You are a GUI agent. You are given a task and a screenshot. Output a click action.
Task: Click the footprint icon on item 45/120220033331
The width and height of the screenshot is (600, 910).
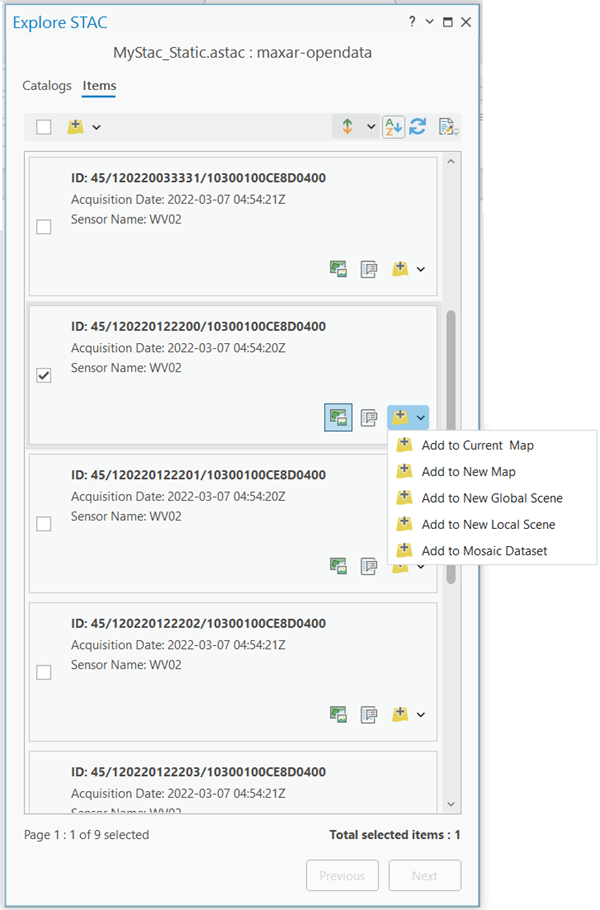[339, 269]
